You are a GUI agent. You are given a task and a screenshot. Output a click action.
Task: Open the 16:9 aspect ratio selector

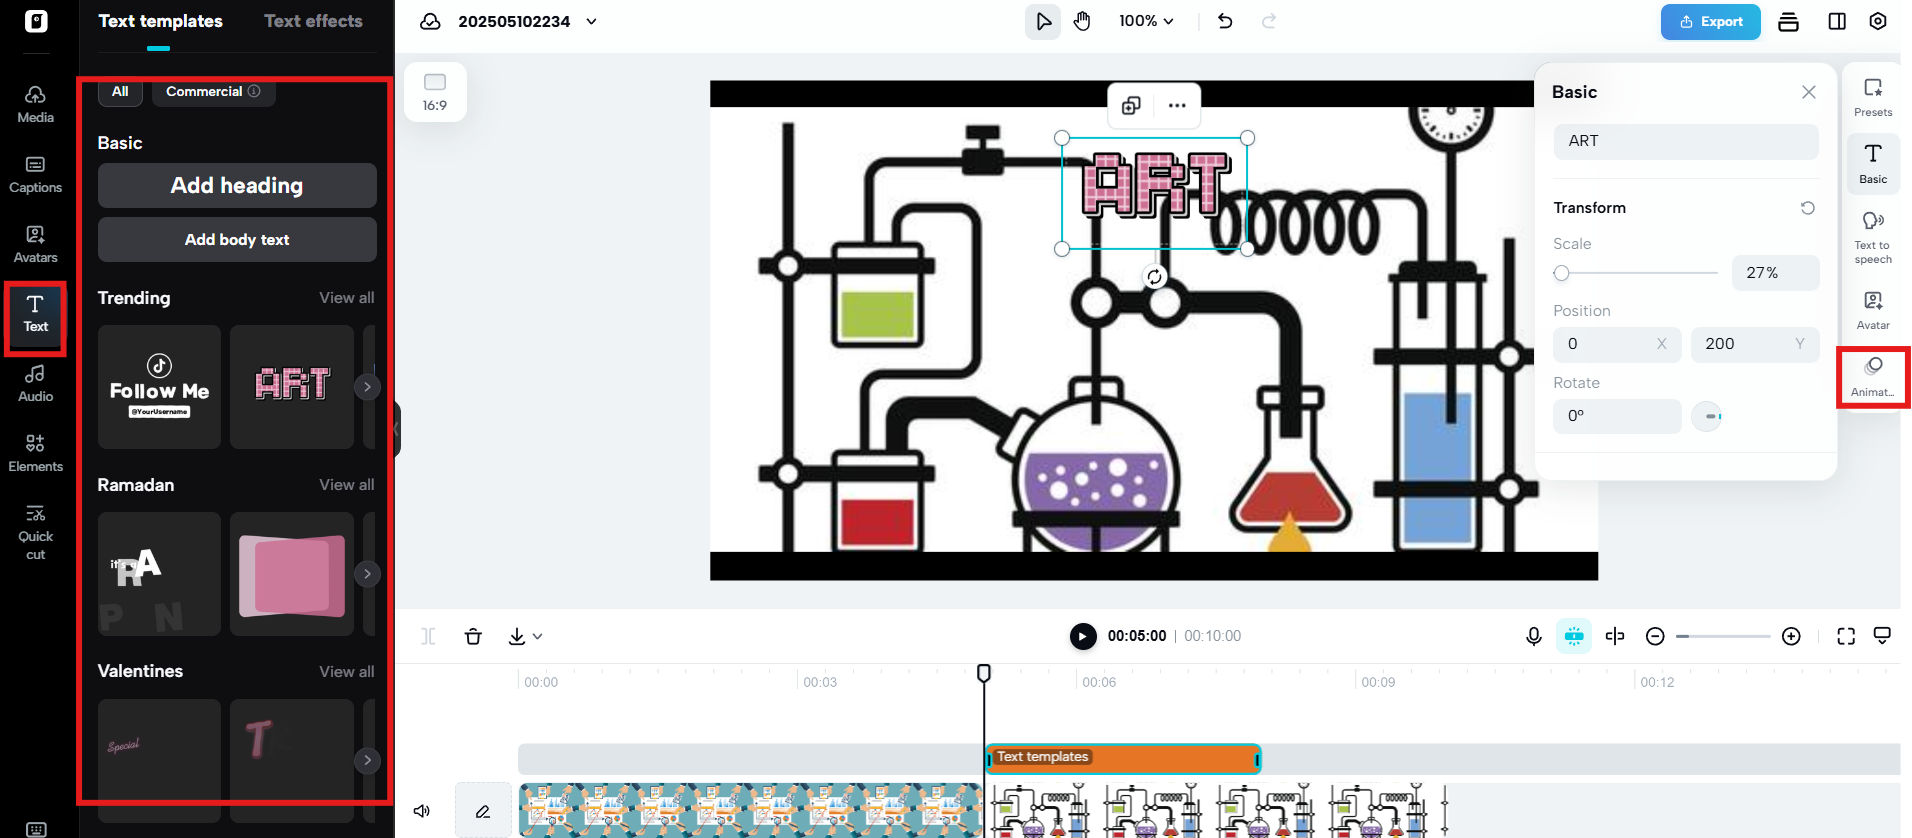click(x=435, y=92)
